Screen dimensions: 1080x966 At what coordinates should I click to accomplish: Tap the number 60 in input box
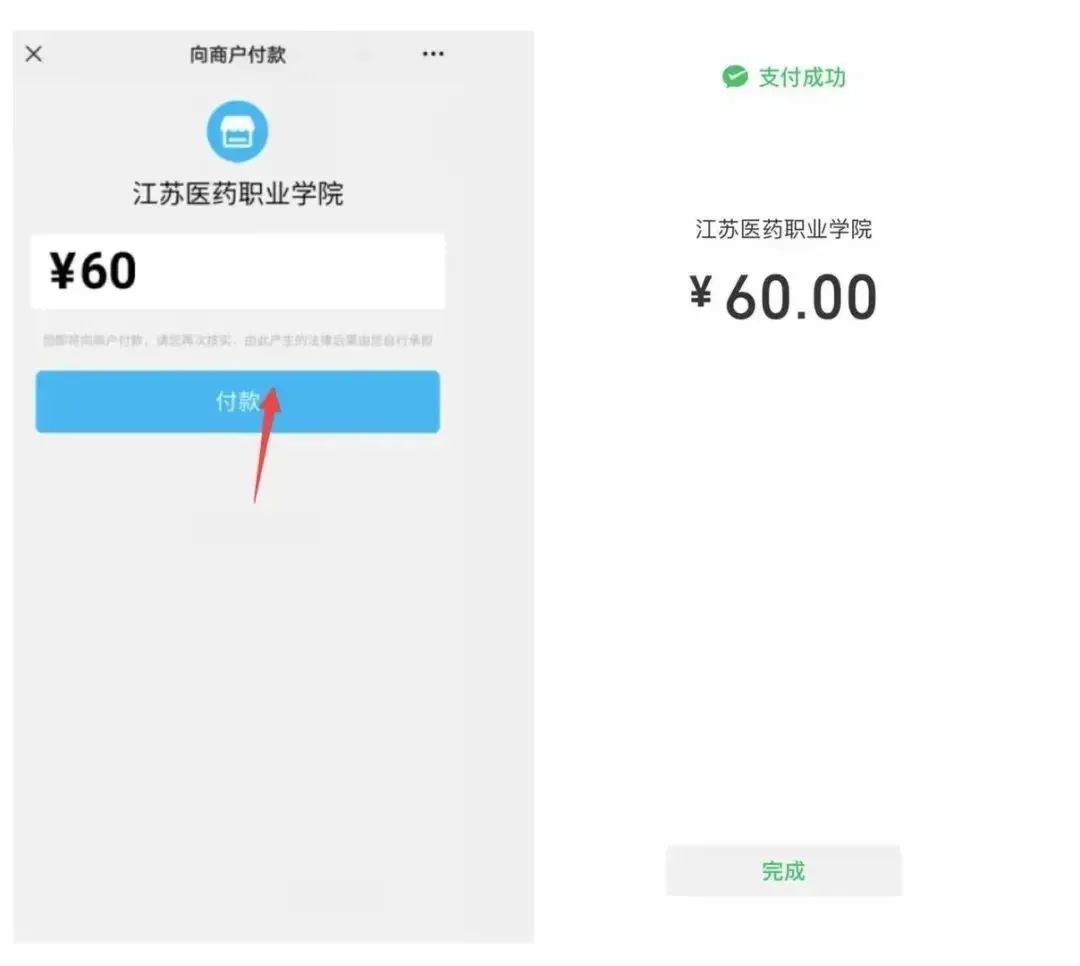(x=108, y=271)
